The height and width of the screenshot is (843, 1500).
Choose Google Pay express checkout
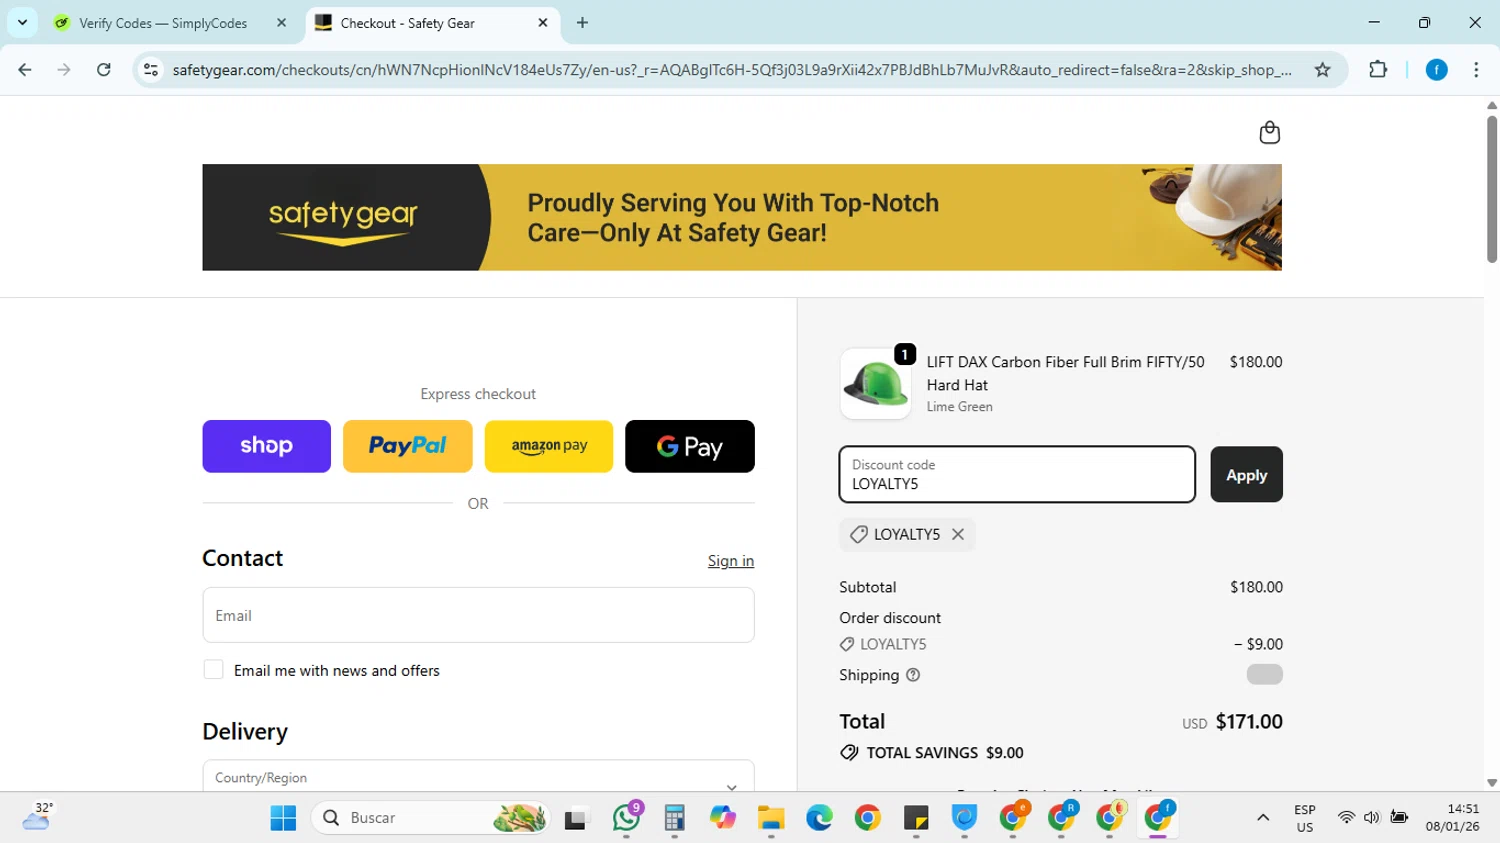pos(690,446)
